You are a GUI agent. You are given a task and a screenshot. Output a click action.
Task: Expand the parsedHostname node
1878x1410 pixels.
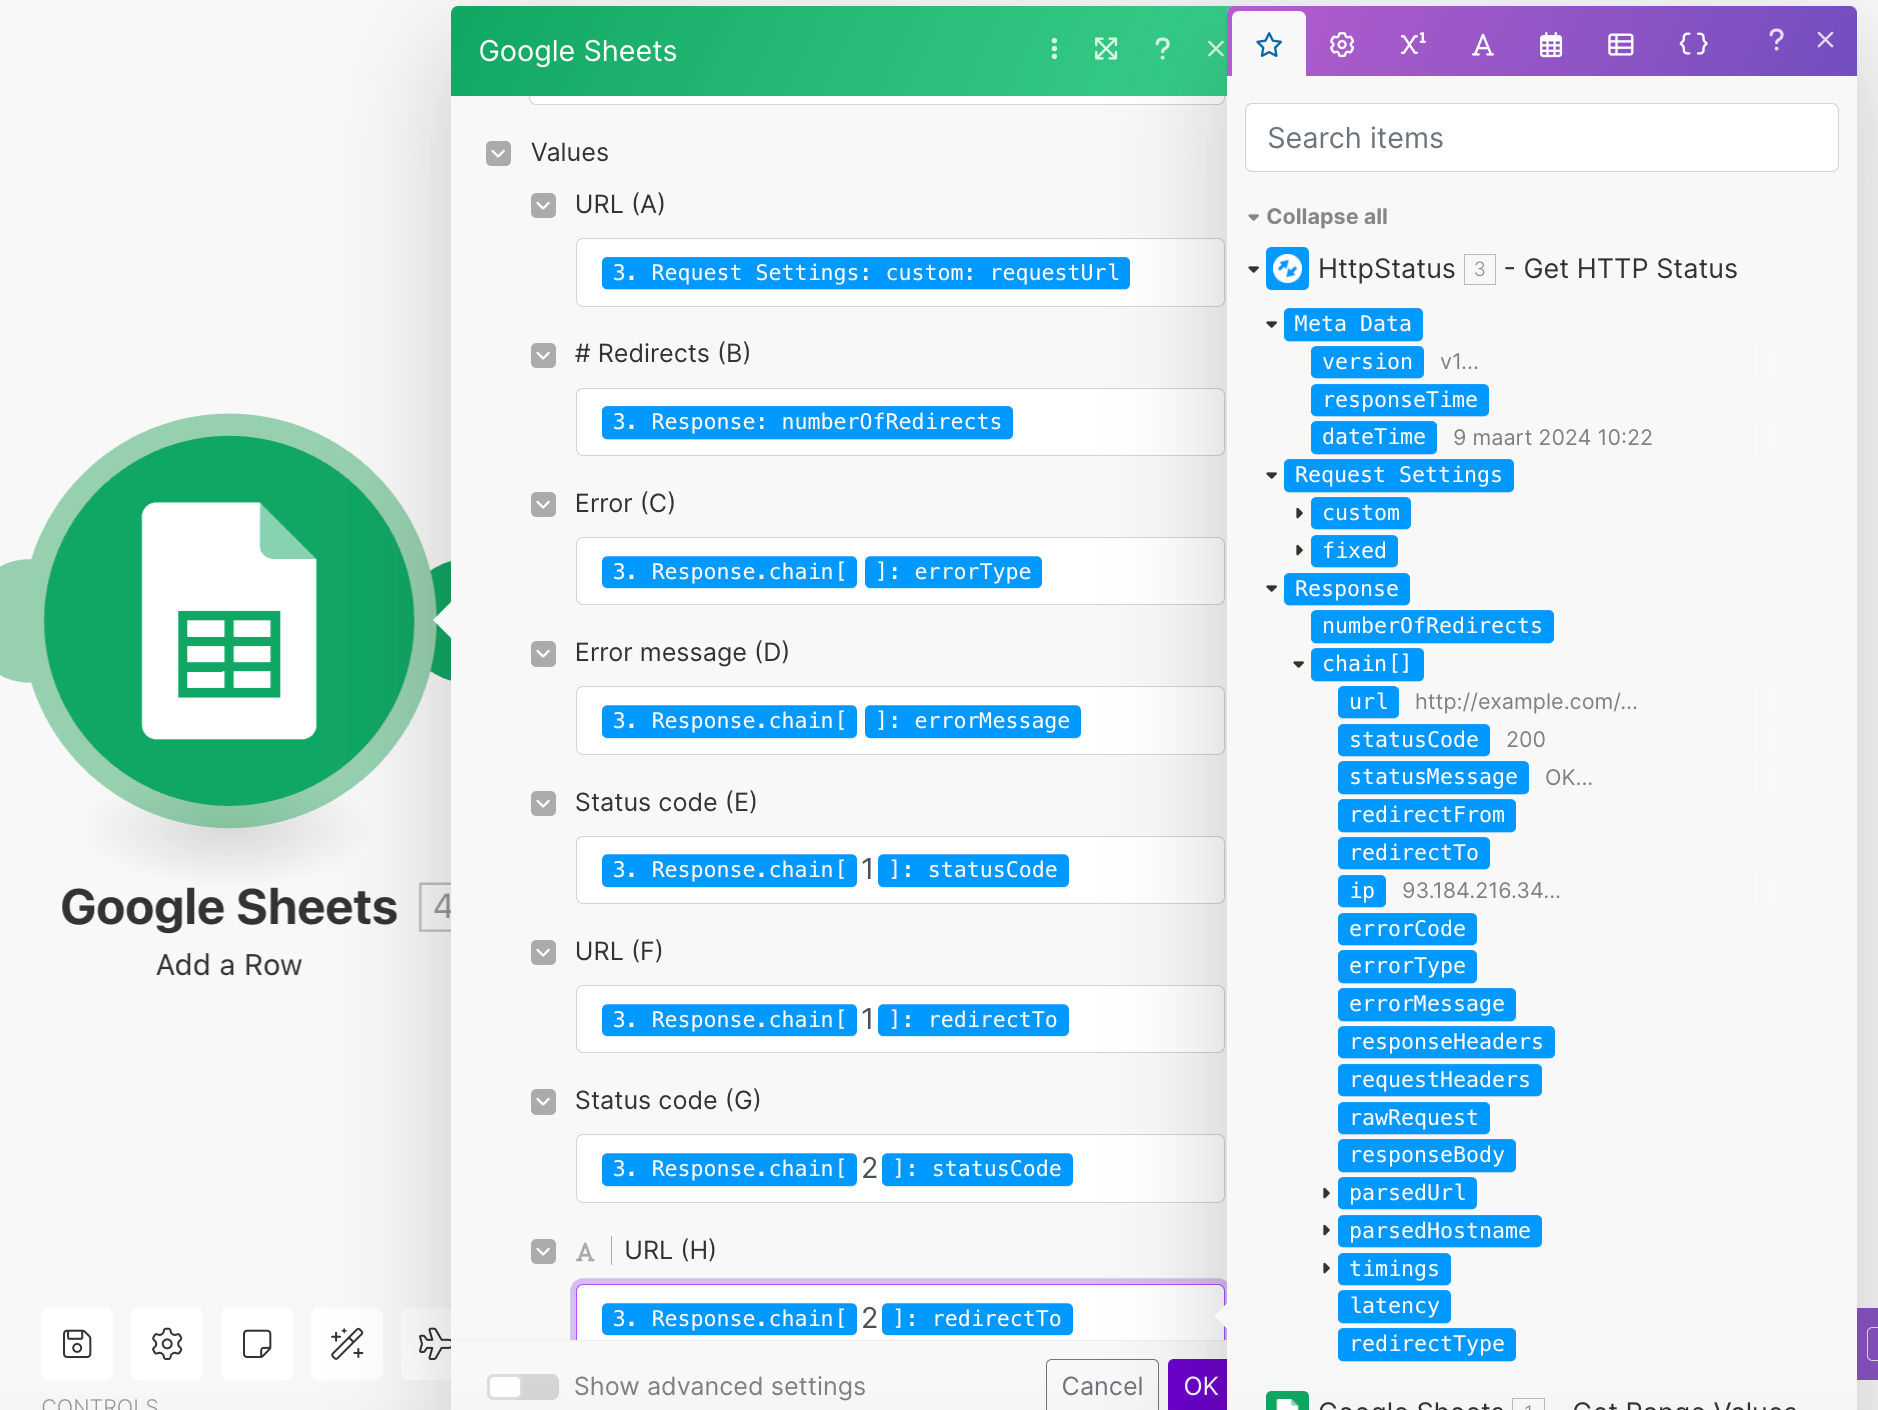(1326, 1230)
